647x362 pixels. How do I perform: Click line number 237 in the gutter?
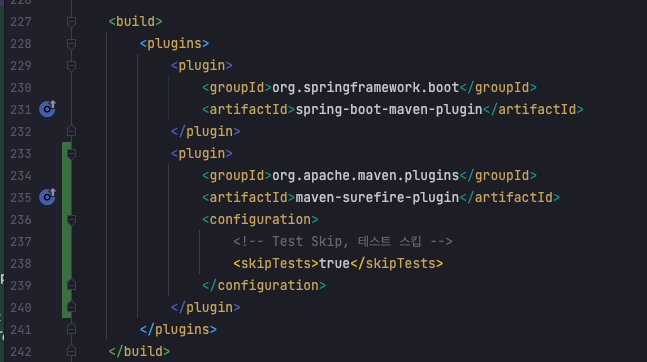point(21,241)
